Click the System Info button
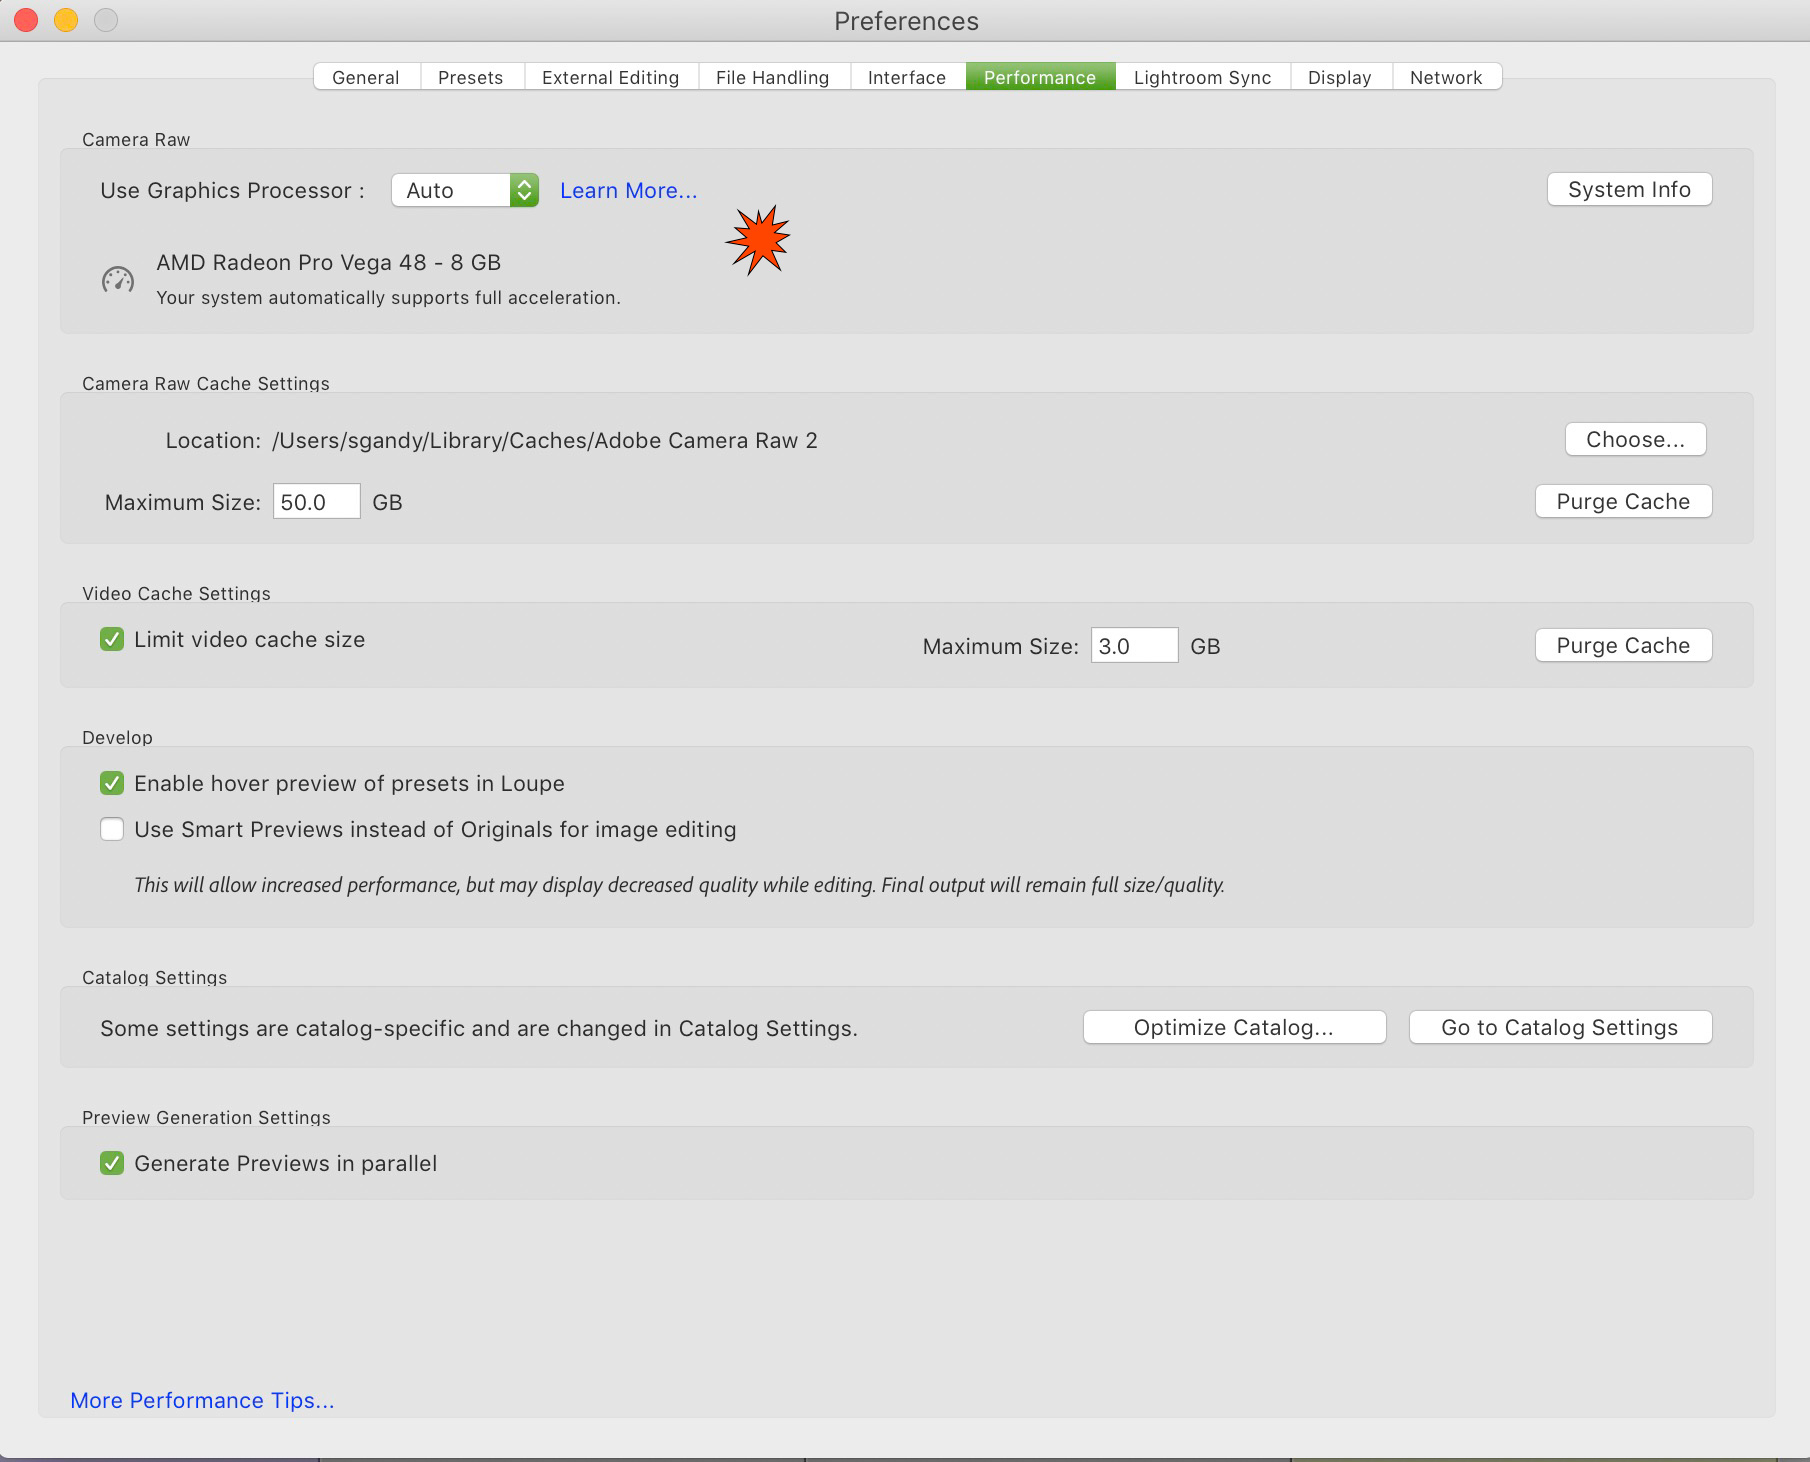Screen dimensions: 1810x1462 [x=1630, y=189]
